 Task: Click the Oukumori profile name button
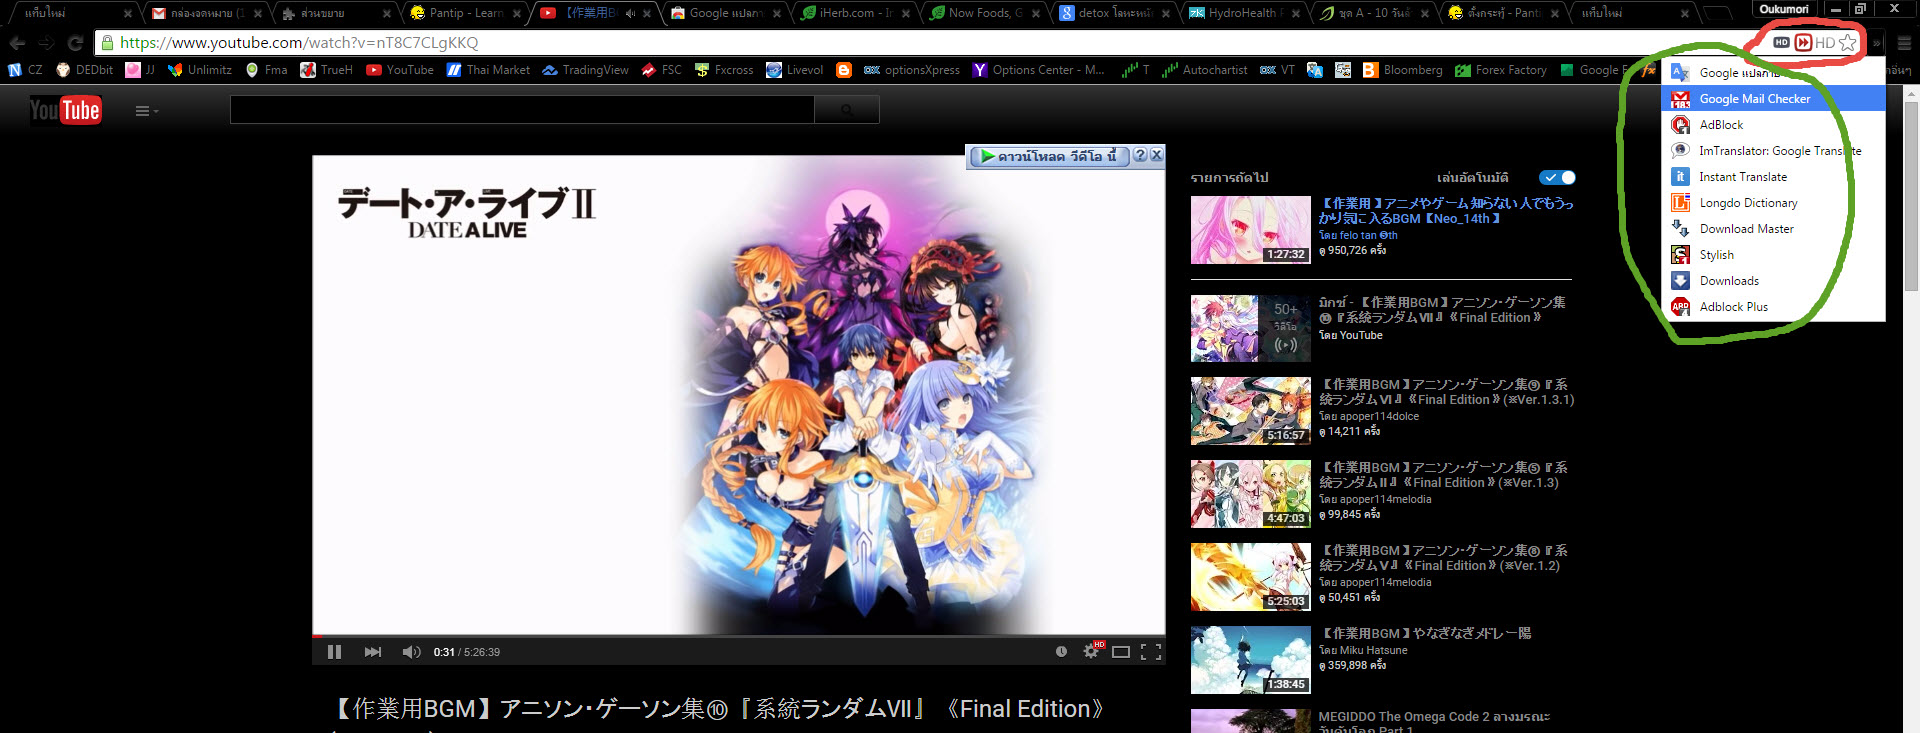click(x=1784, y=9)
